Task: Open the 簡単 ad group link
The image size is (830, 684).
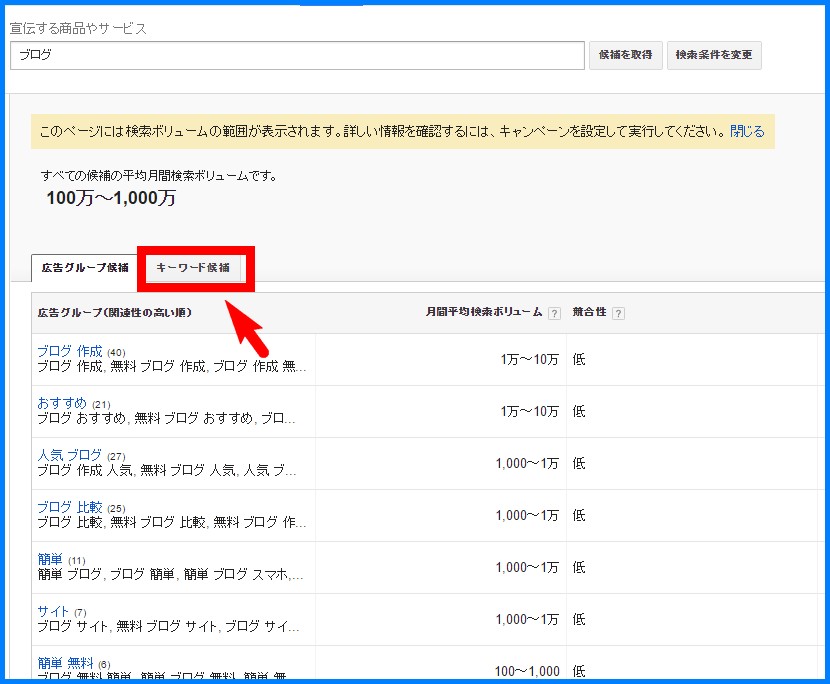Action: [x=50, y=559]
